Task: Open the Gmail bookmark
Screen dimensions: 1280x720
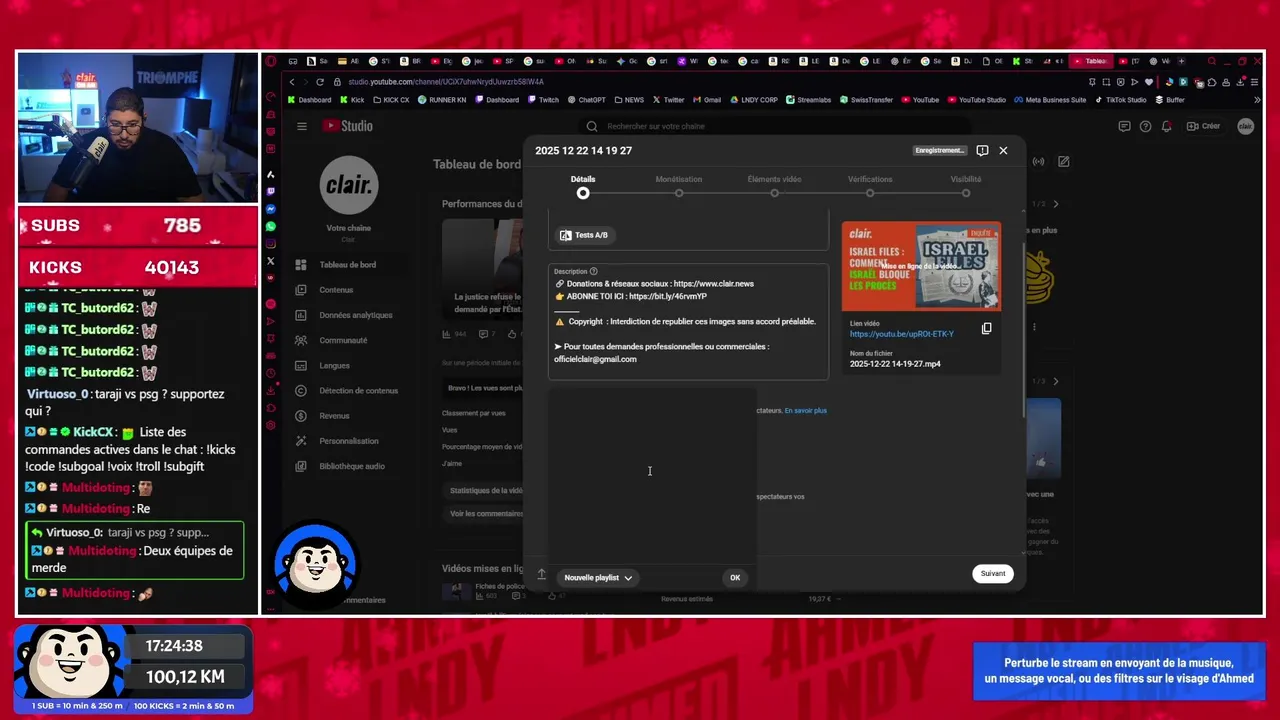Action: click(x=706, y=100)
